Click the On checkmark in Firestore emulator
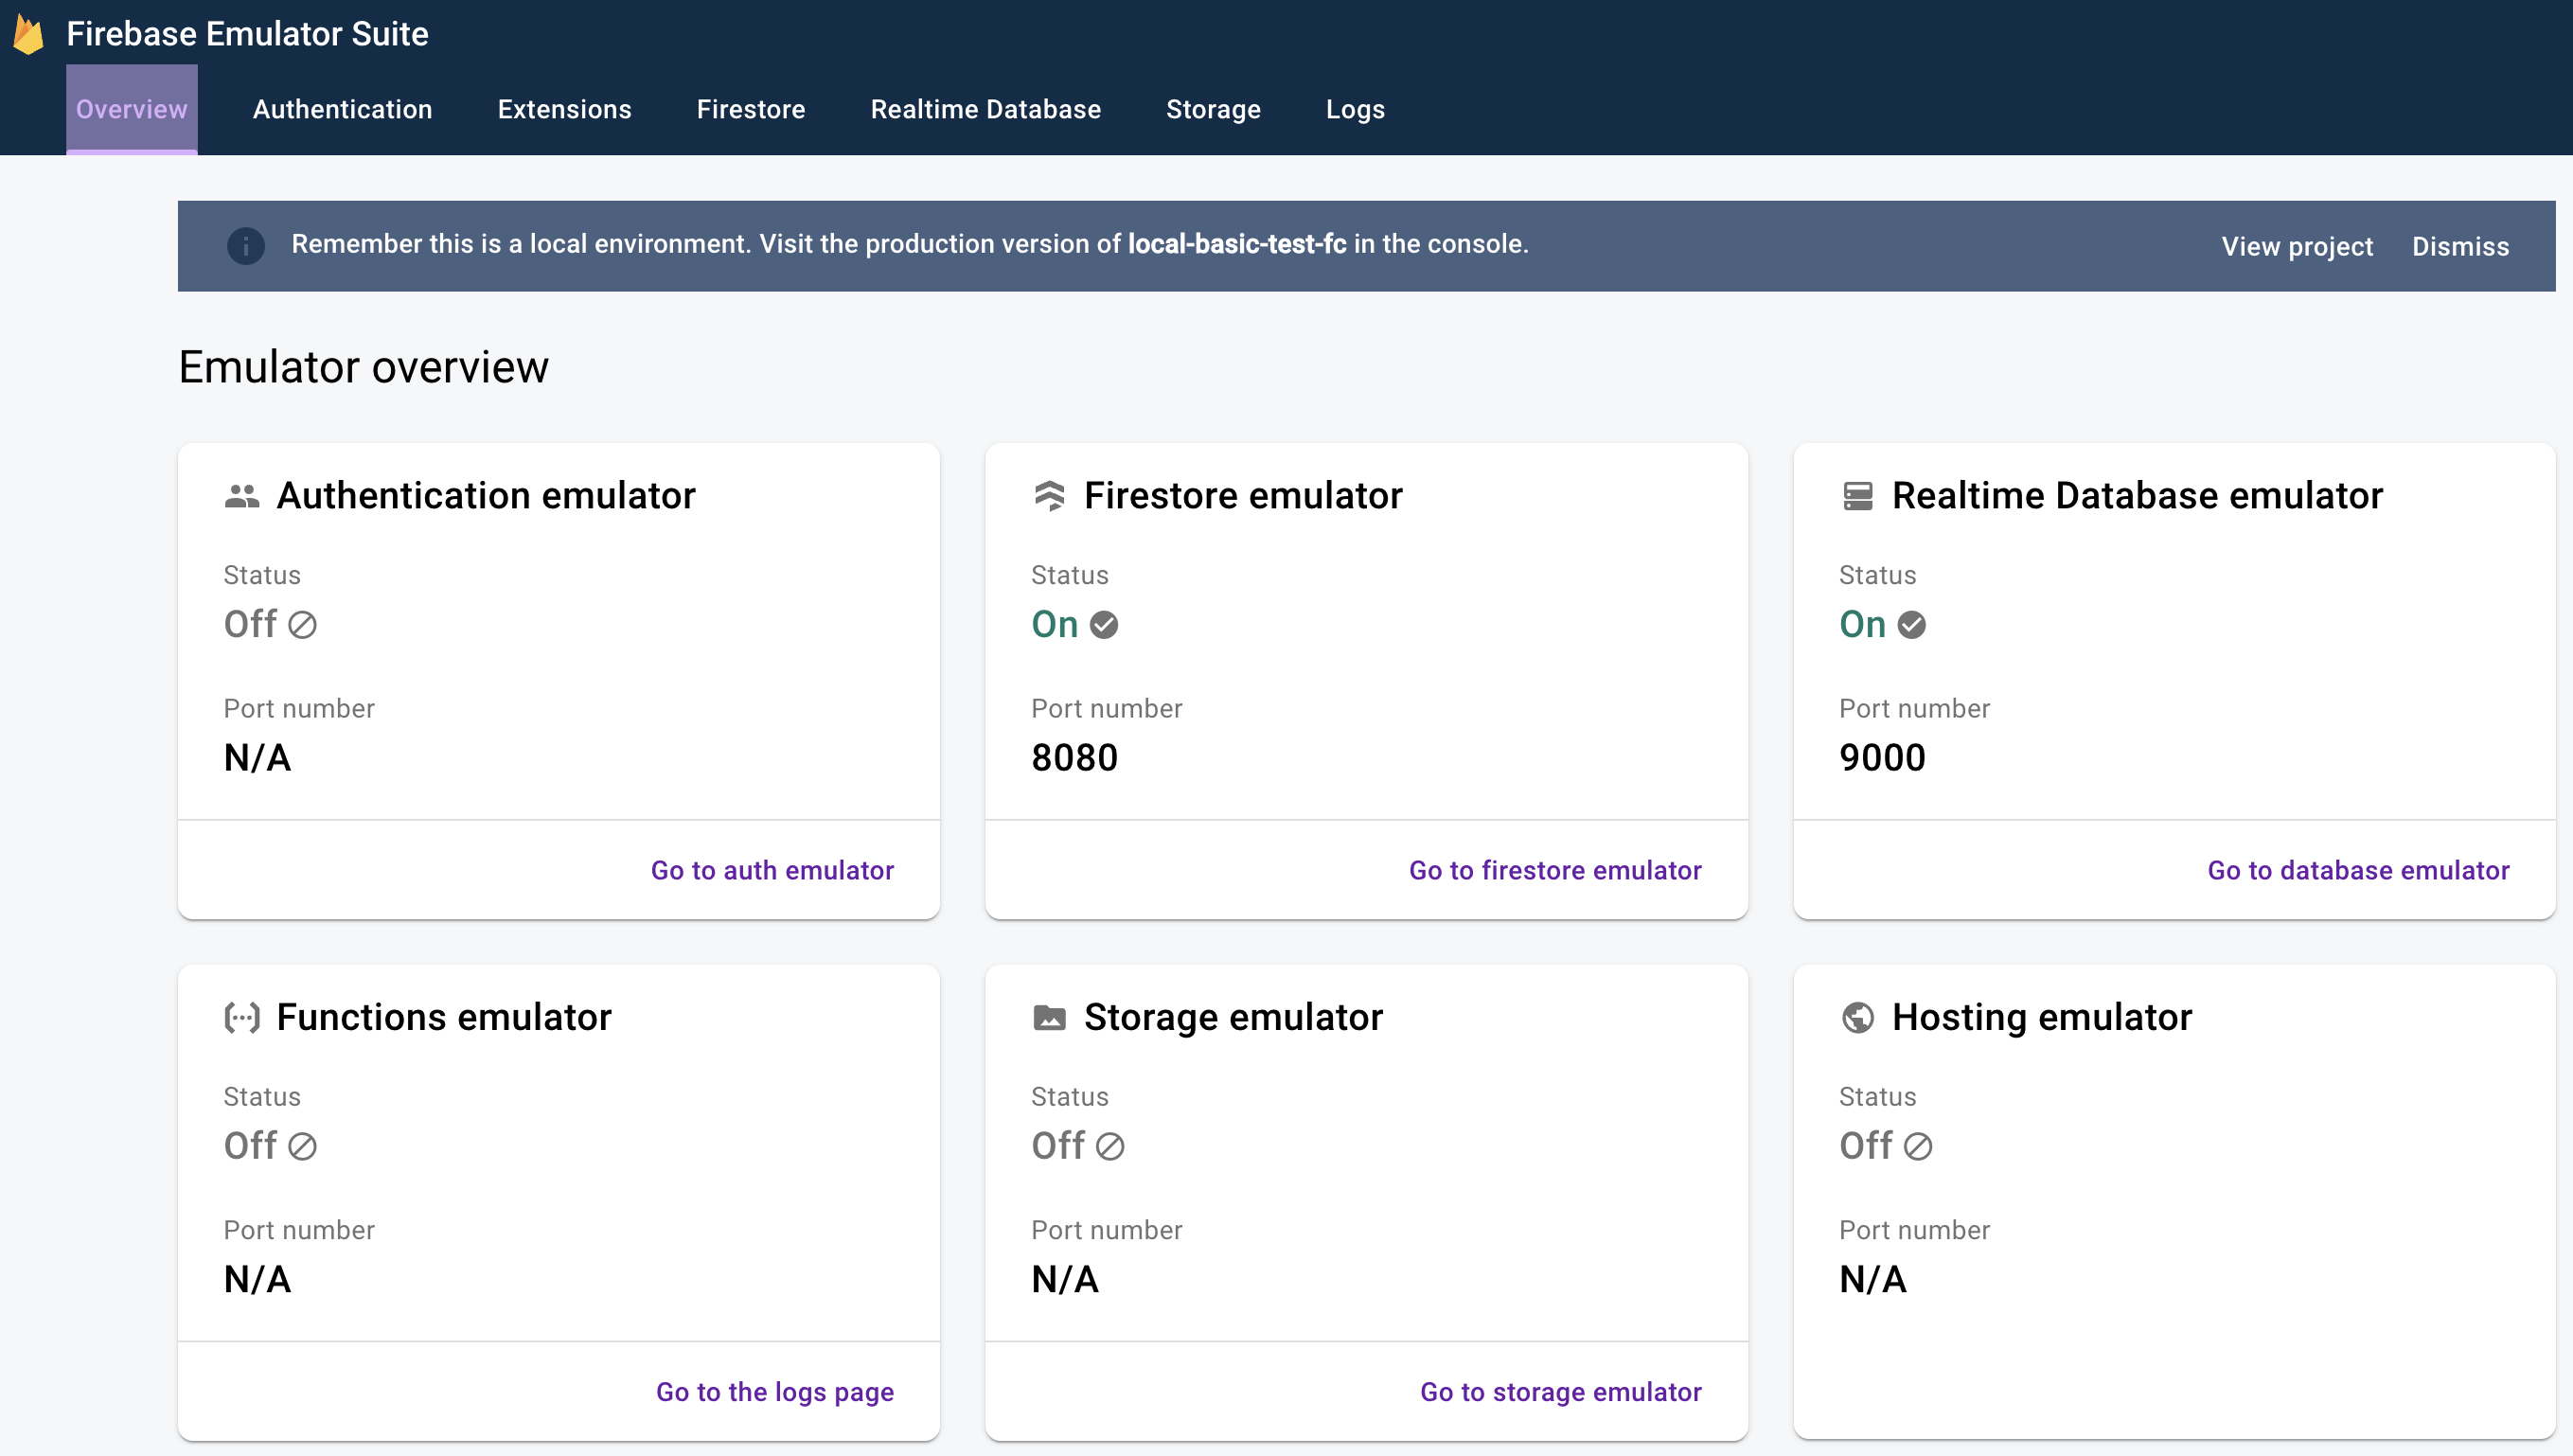Screen dimensions: 2573x1456 point(1103,625)
